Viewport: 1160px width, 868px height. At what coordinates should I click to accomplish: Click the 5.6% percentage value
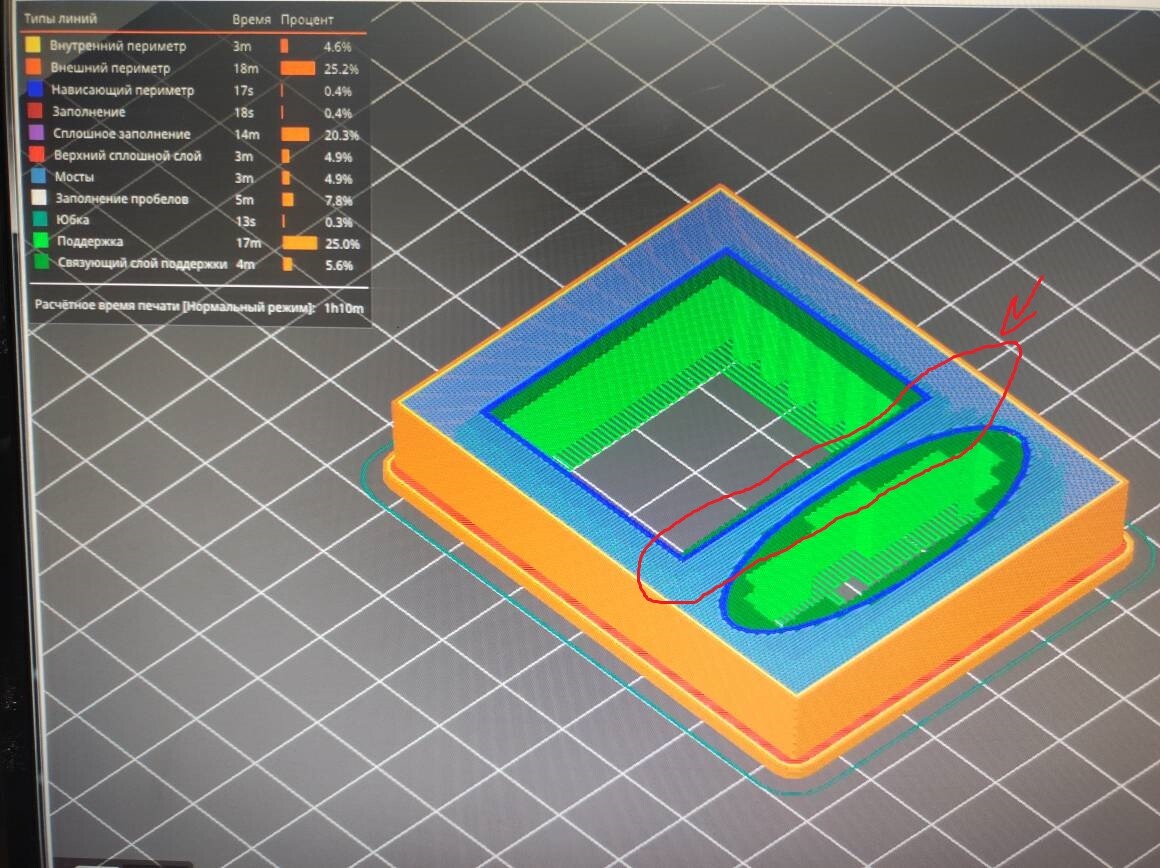coord(340,266)
